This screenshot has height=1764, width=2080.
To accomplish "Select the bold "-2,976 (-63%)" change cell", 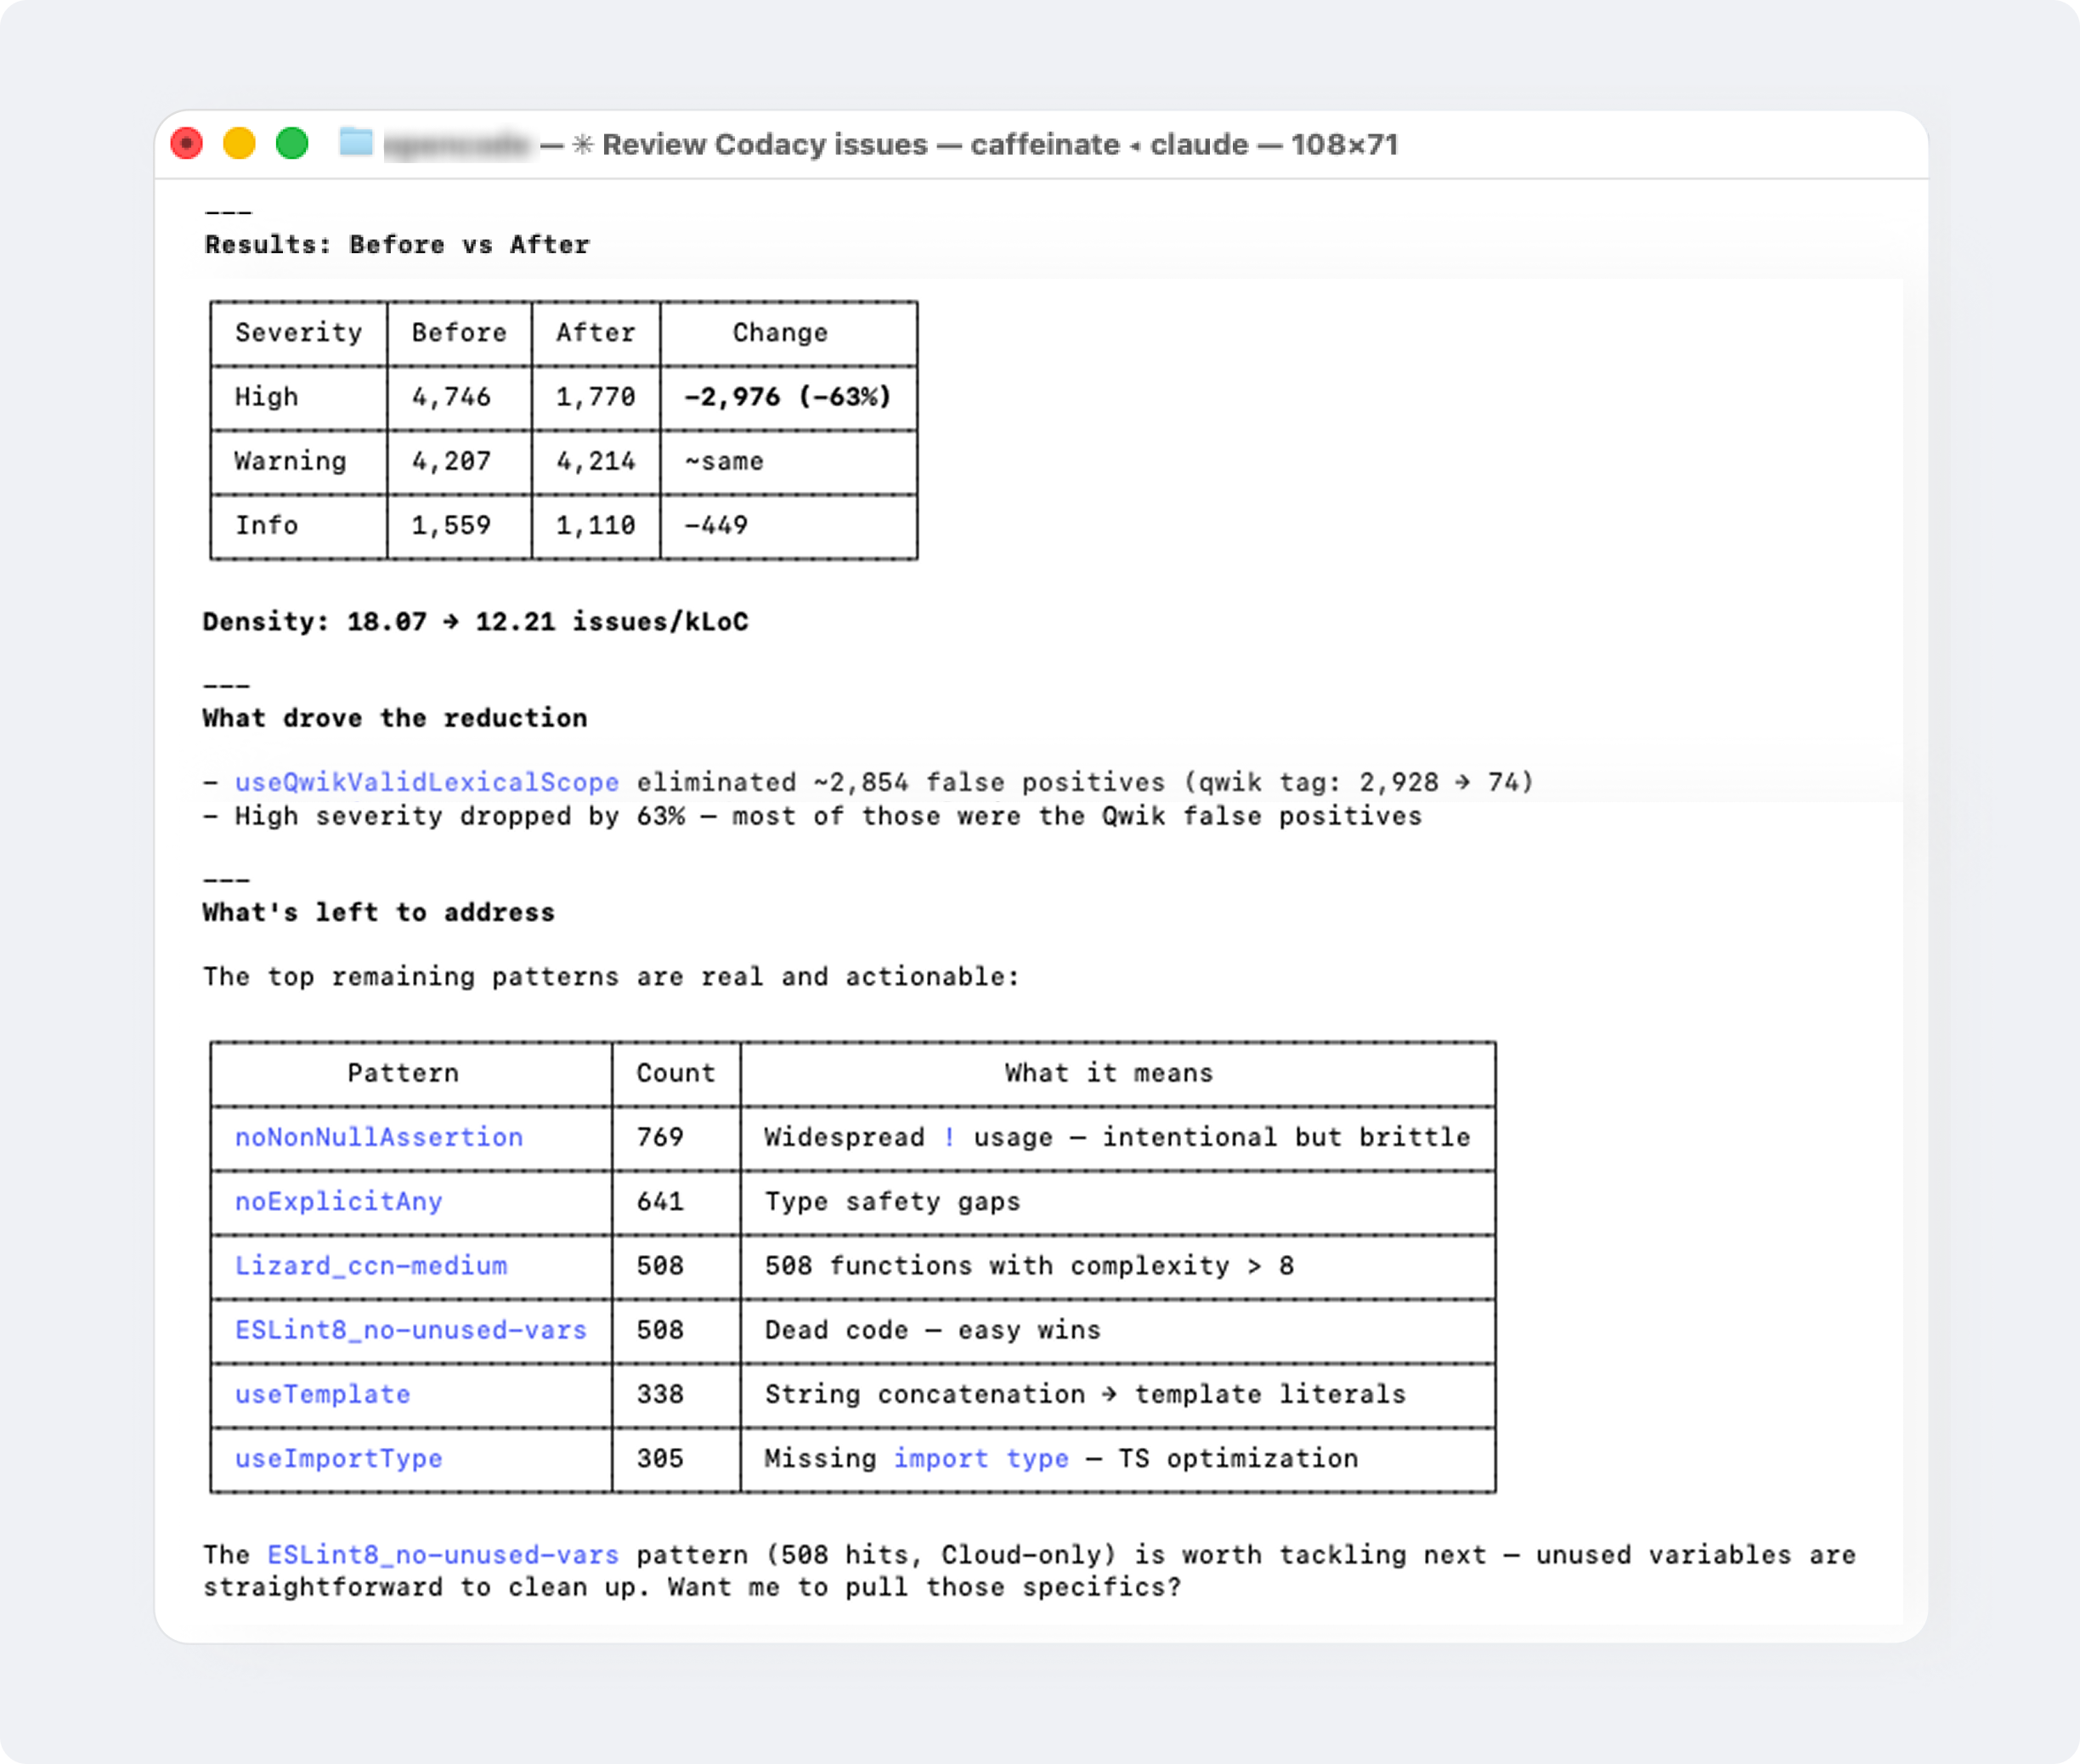I will [x=788, y=397].
